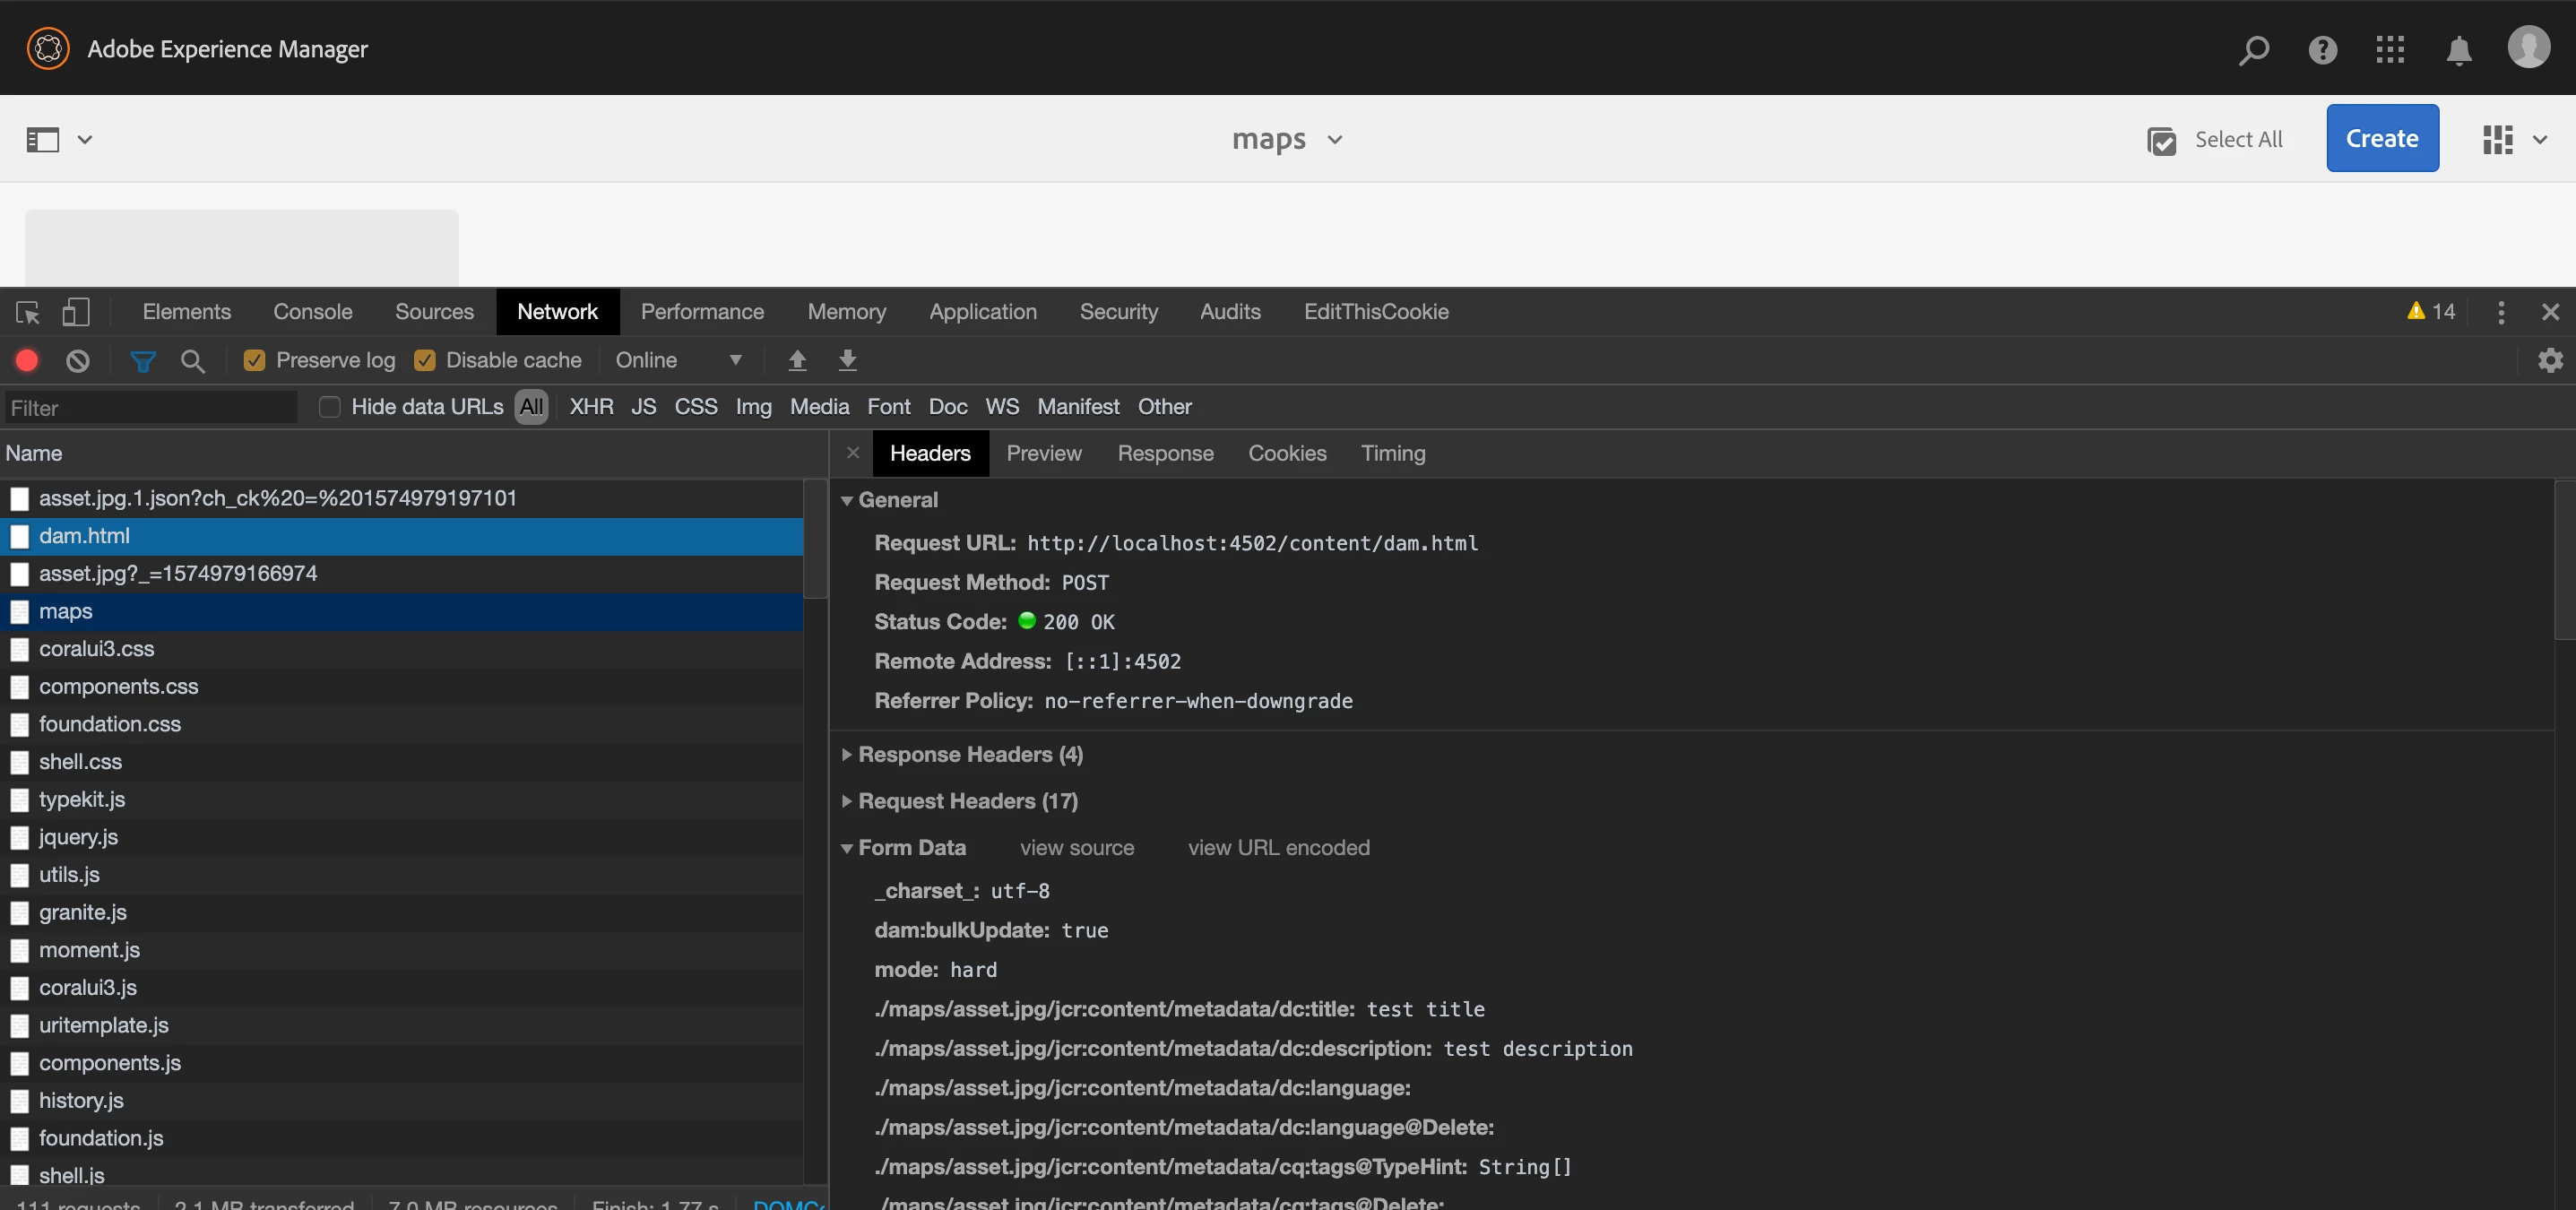Uncheck the Preserve log checkbox
The image size is (2576, 1210).
coord(254,360)
